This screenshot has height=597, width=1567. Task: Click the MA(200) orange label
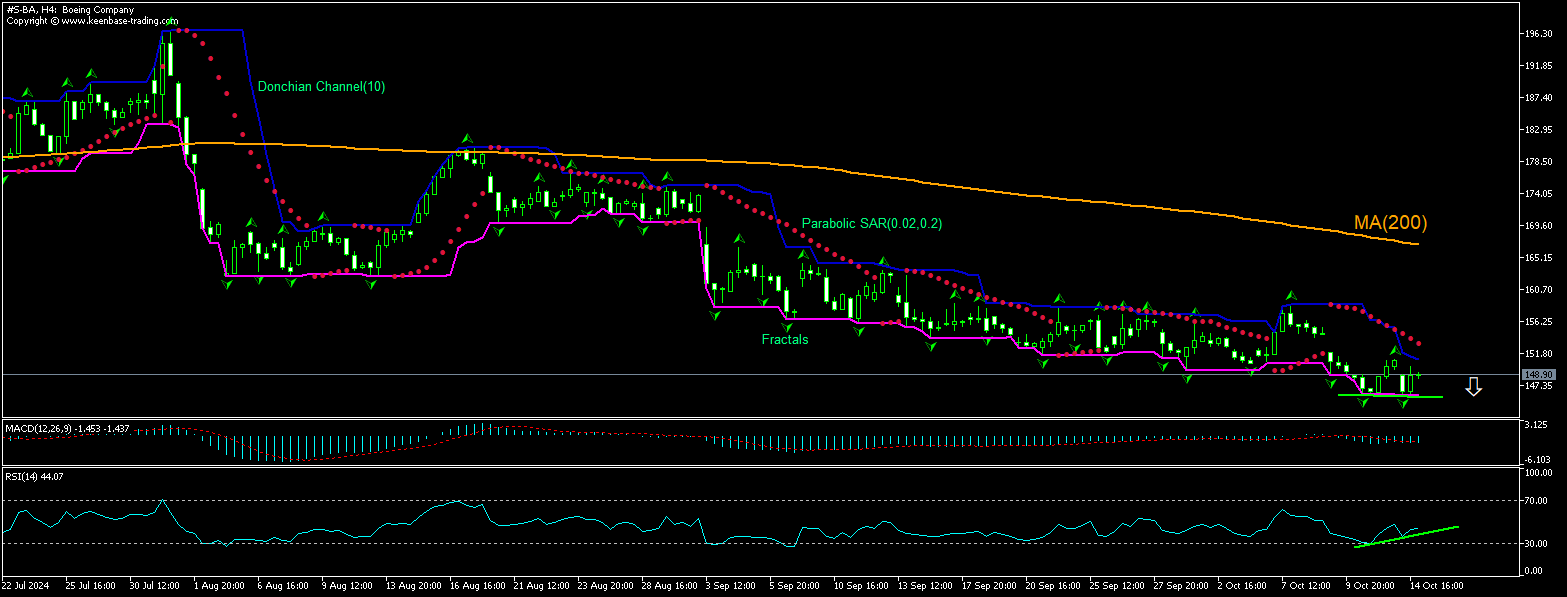coord(1390,222)
